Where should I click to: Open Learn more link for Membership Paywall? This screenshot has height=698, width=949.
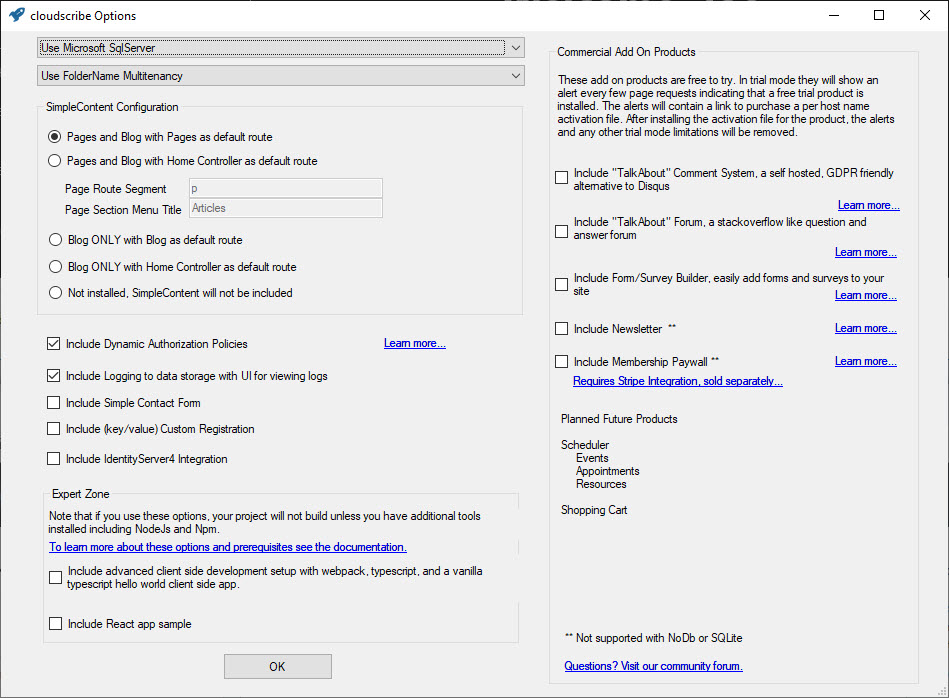865,361
